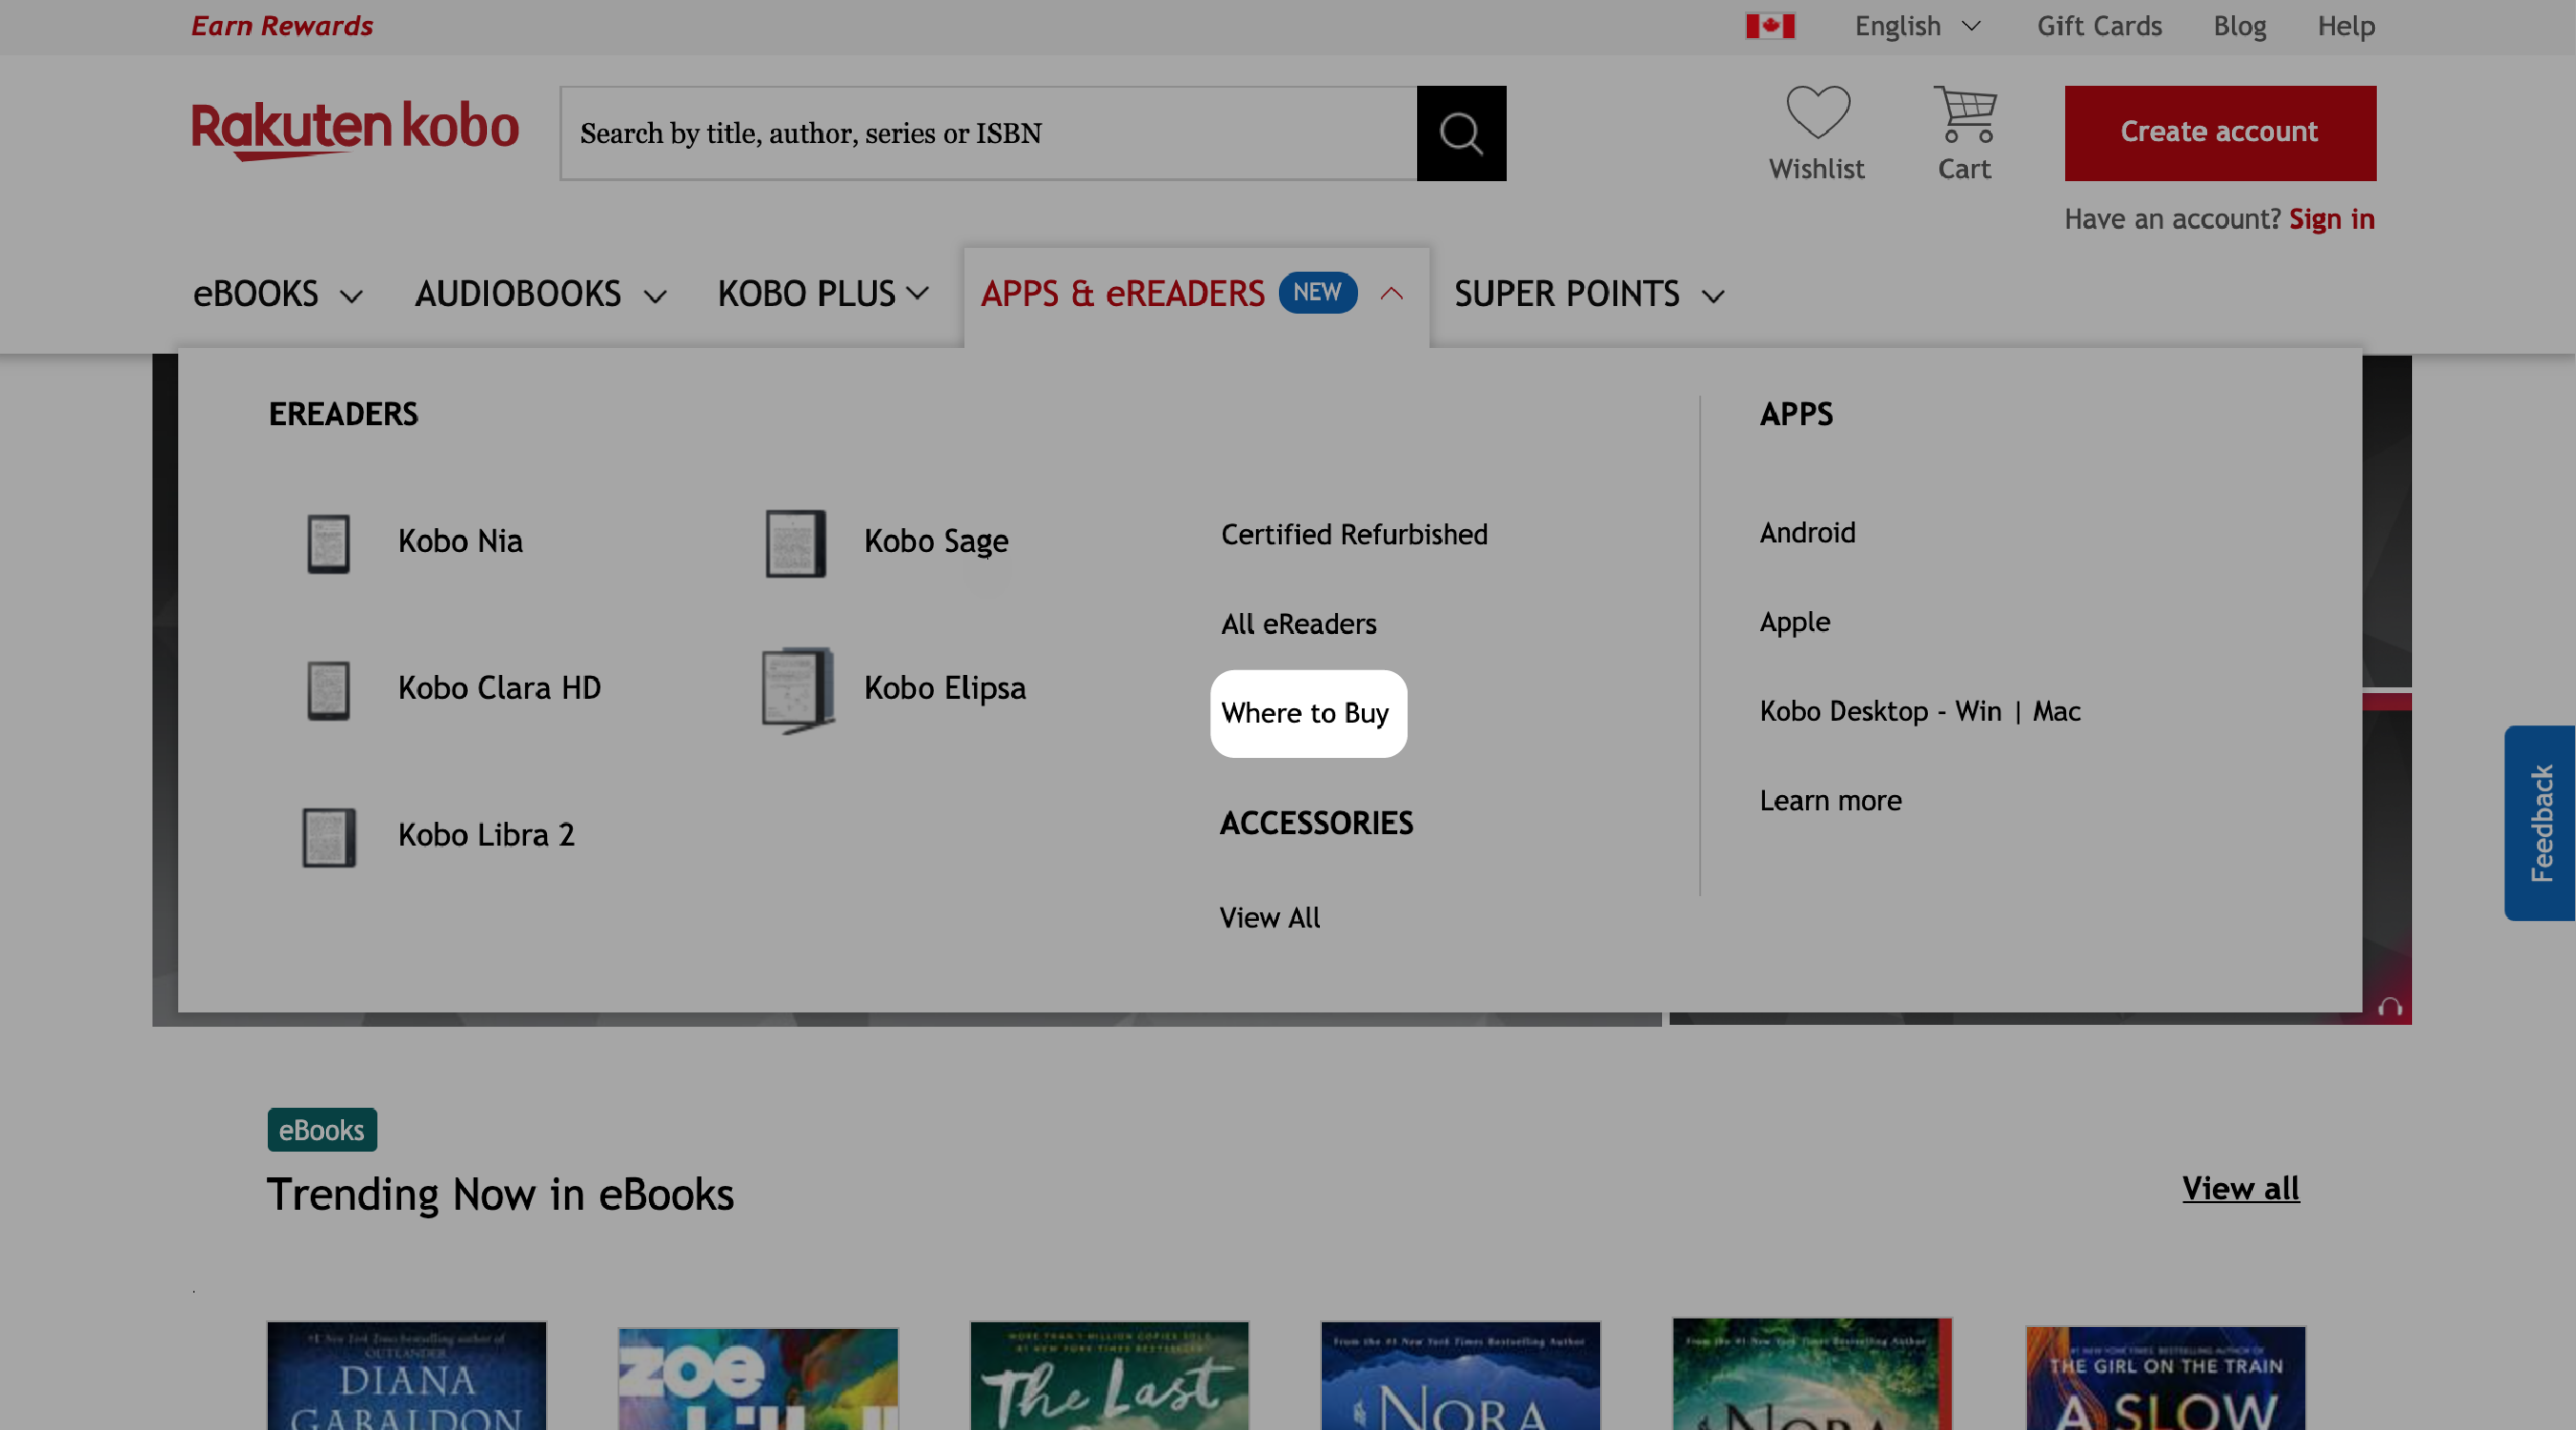Screen dimensions: 2576x1430
Task: Click the Canadian flag country selector icon
Action: coord(1770,25)
